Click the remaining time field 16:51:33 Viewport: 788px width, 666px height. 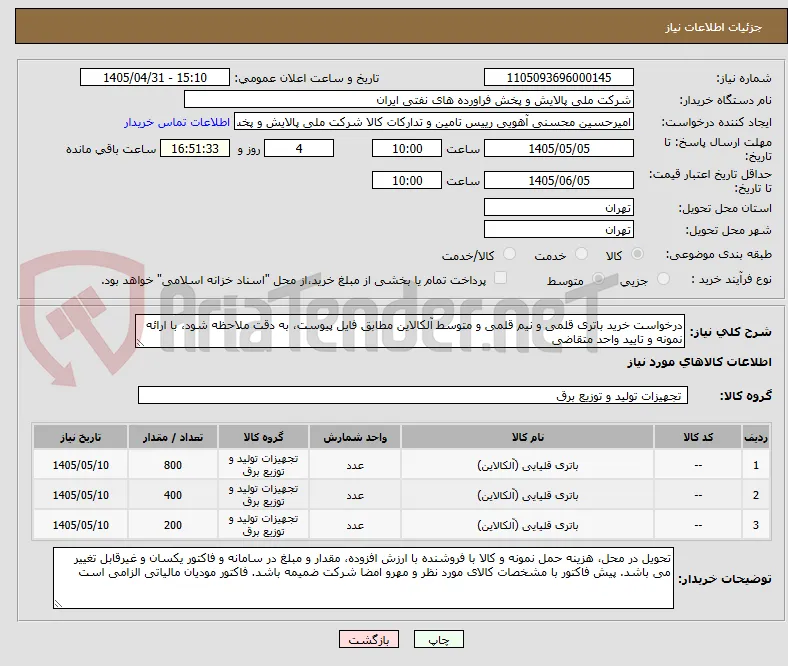[195, 148]
